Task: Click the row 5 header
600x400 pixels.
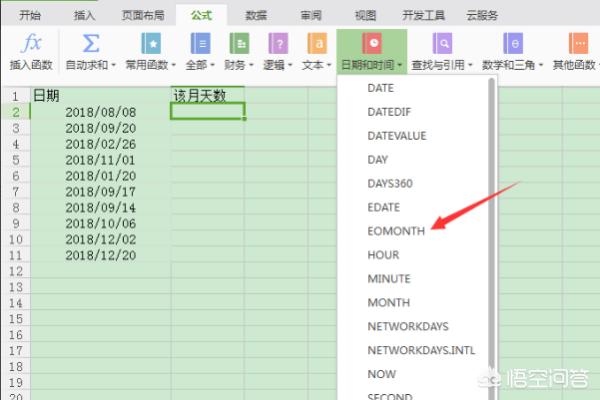Action: coord(15,159)
